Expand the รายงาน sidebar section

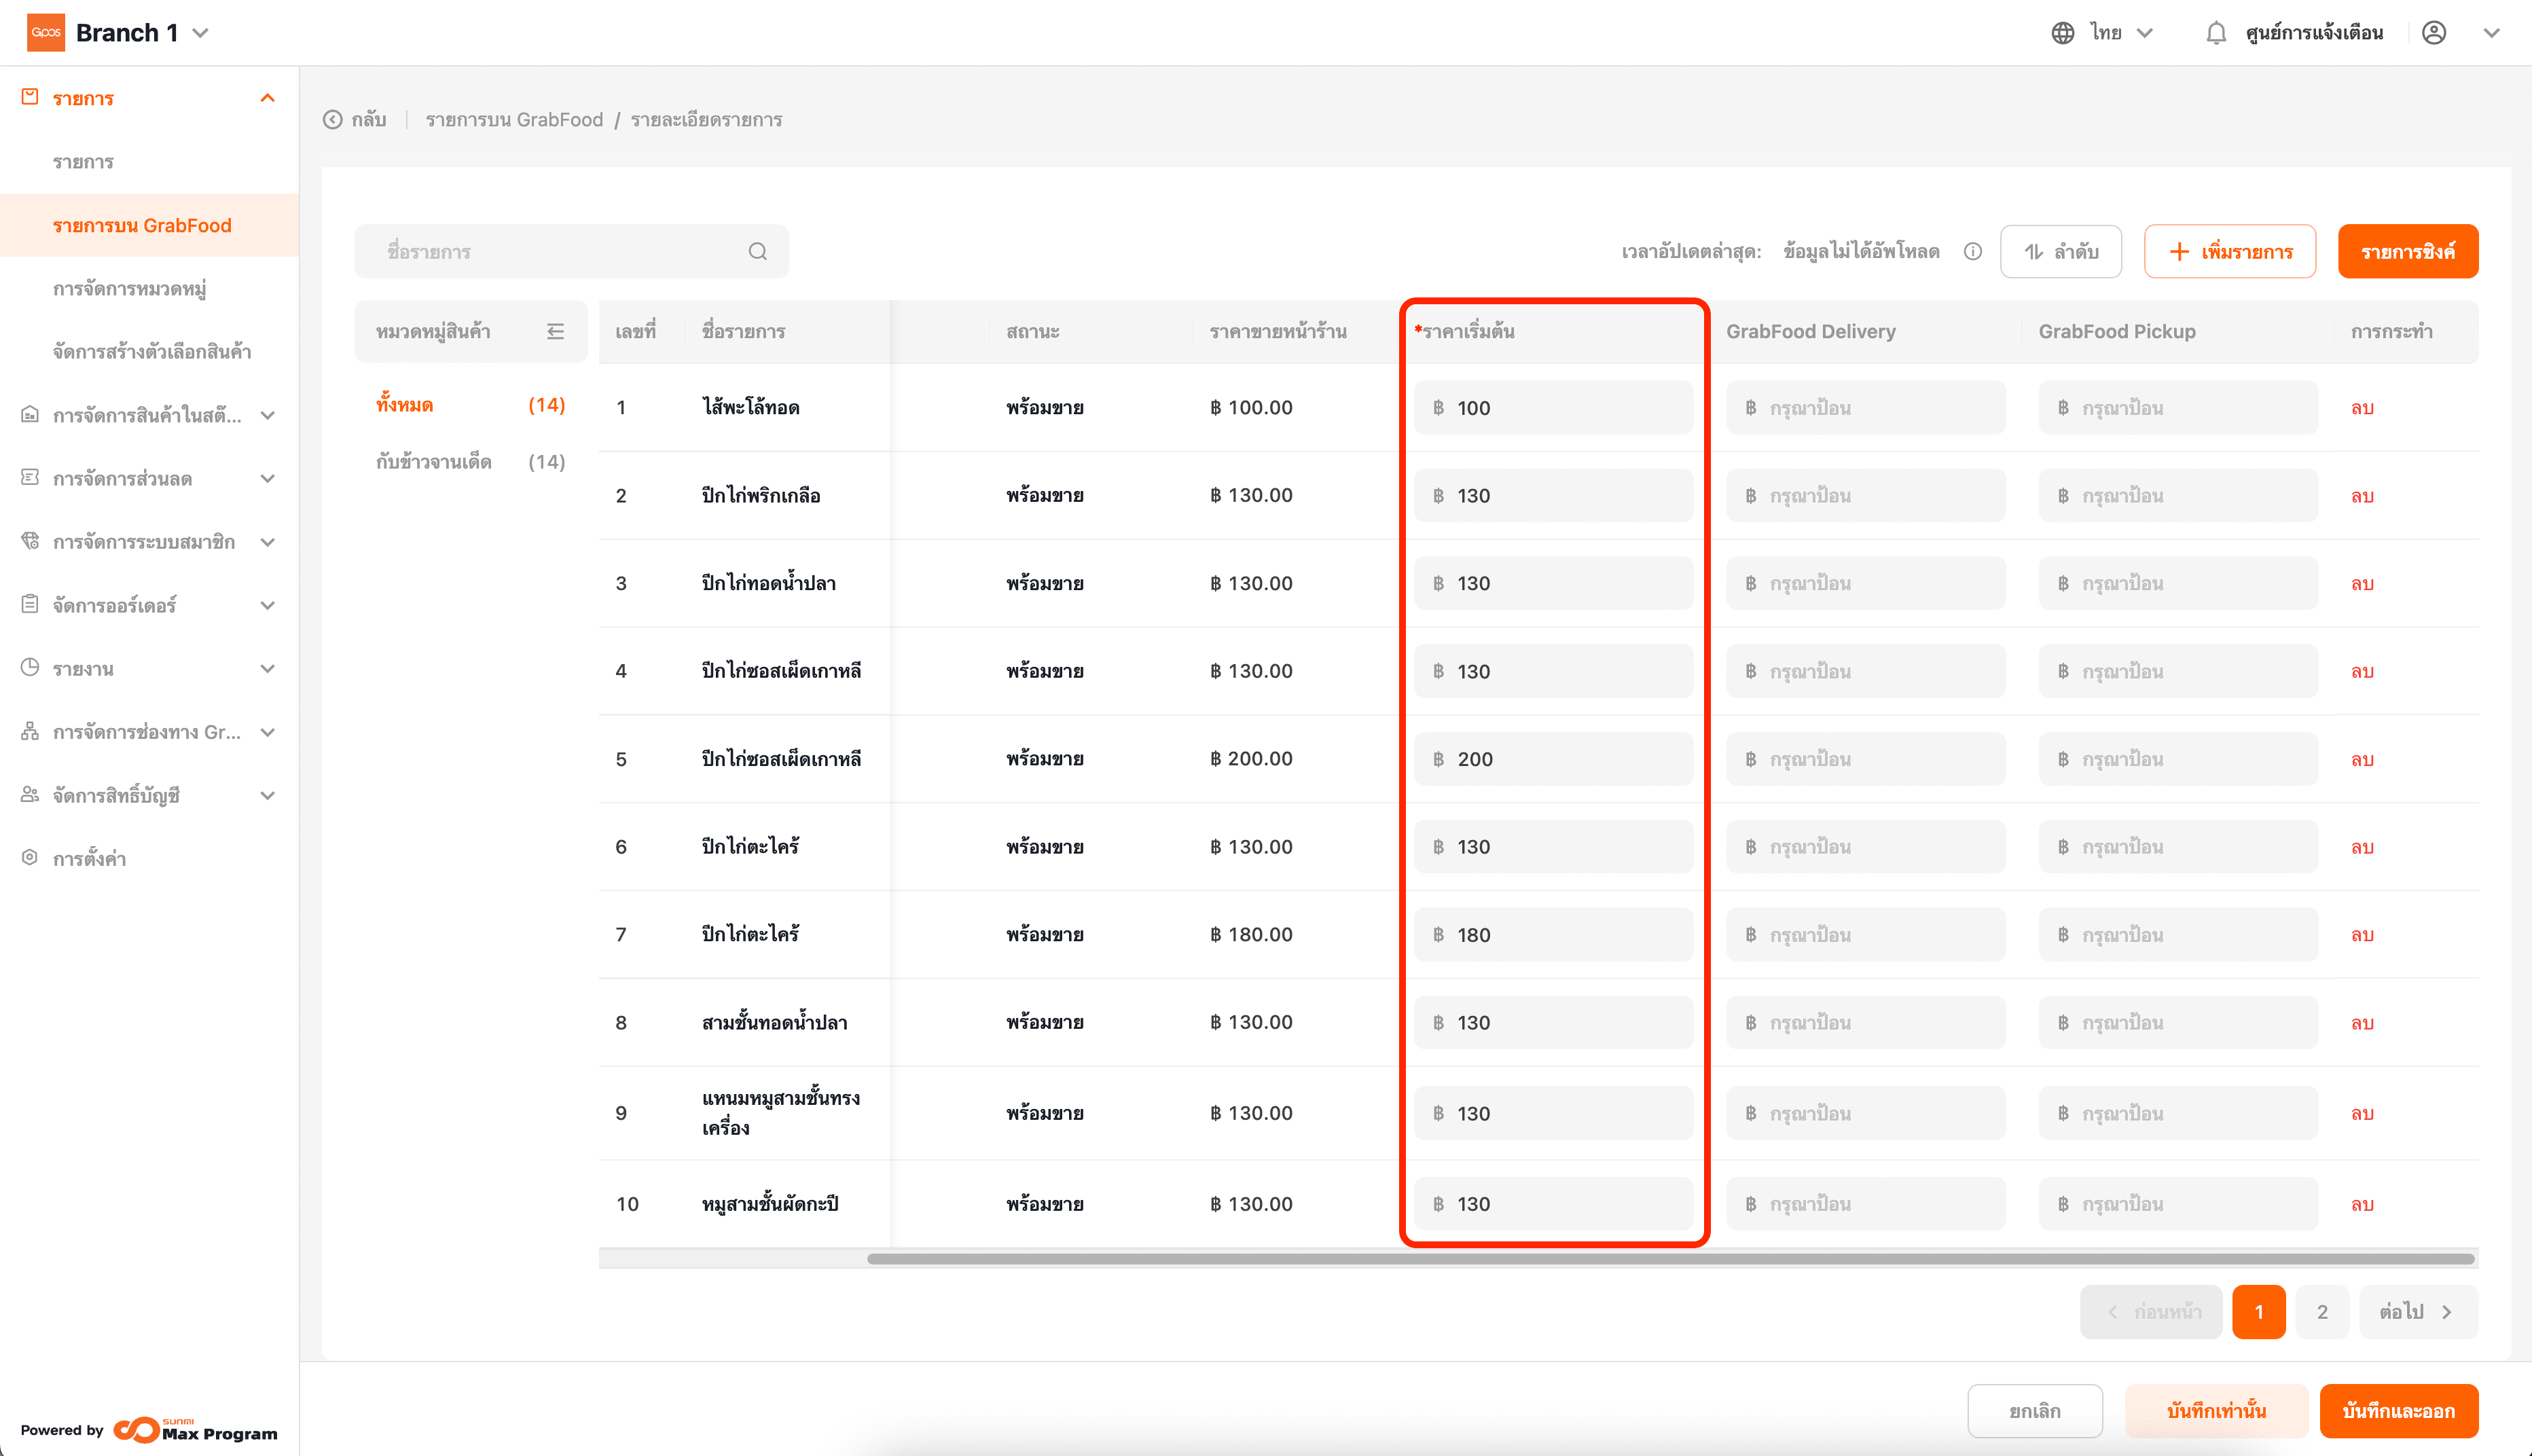point(267,668)
